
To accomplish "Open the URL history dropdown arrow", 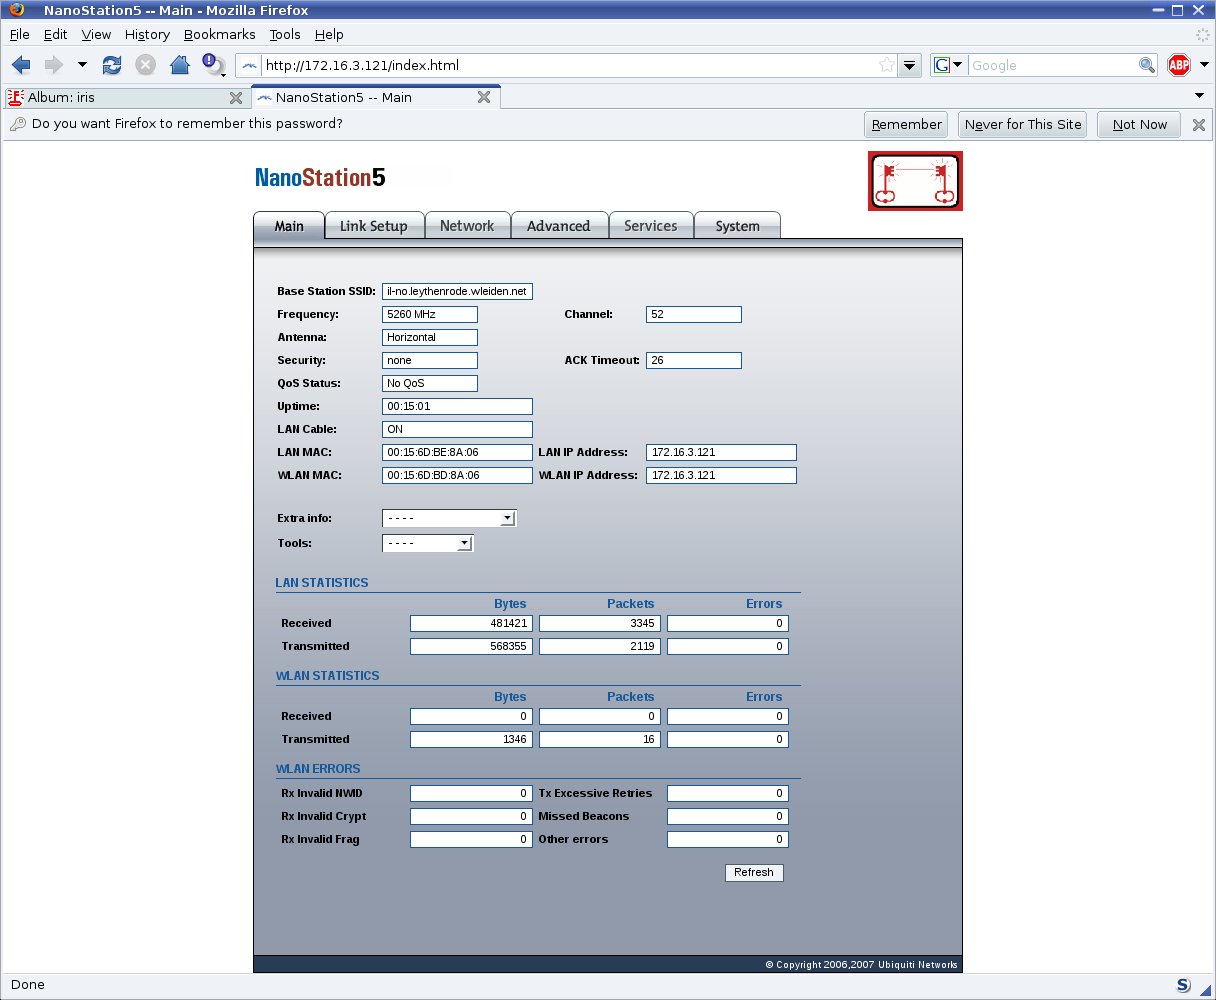I will coord(909,65).
